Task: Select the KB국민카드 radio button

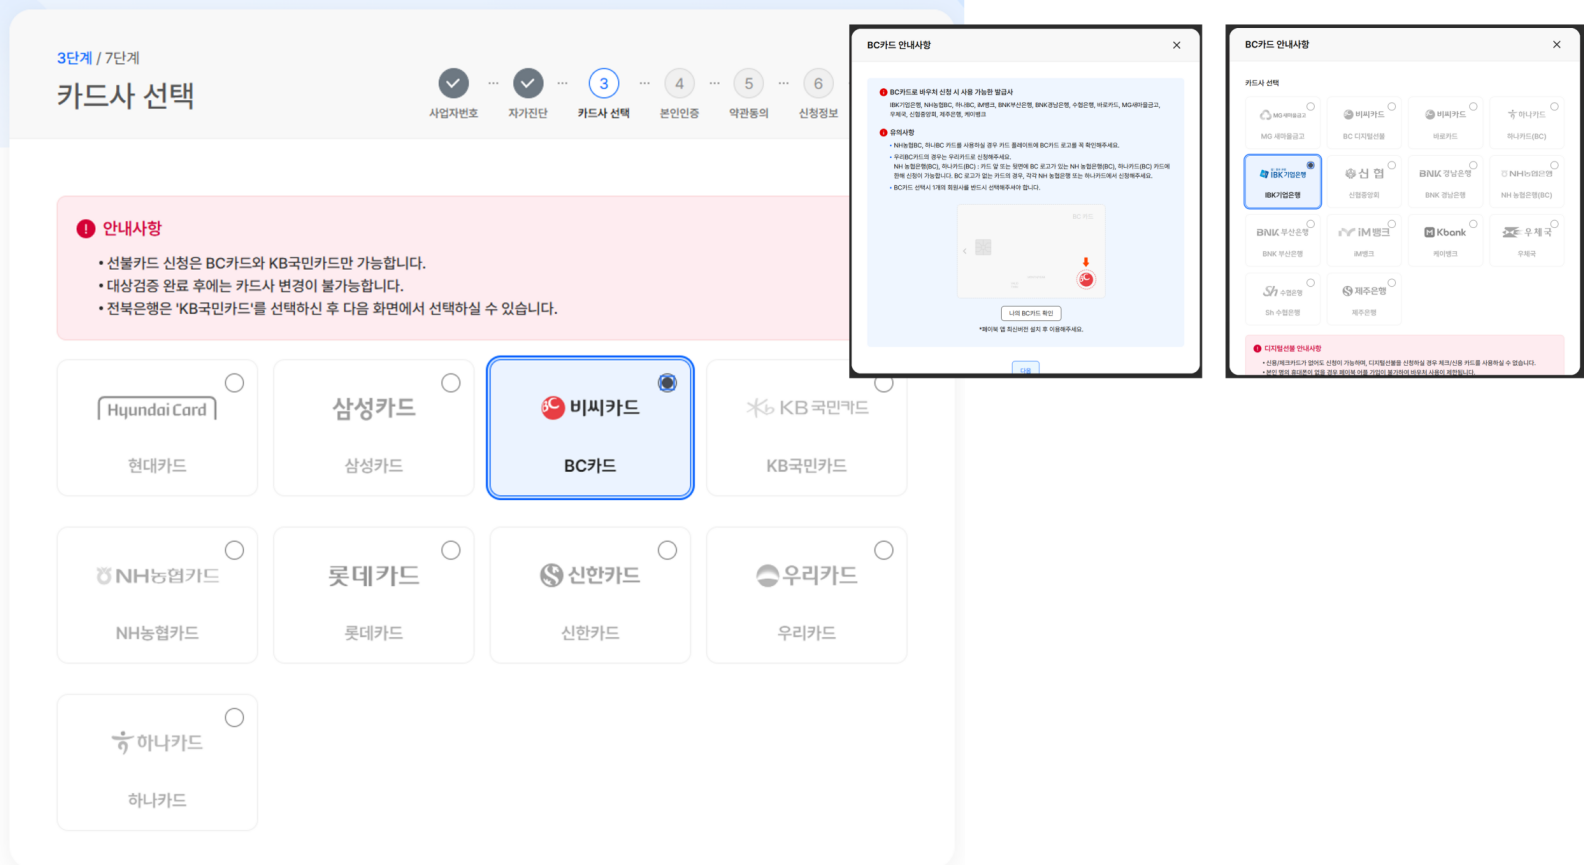Action: pyautogui.click(x=884, y=383)
